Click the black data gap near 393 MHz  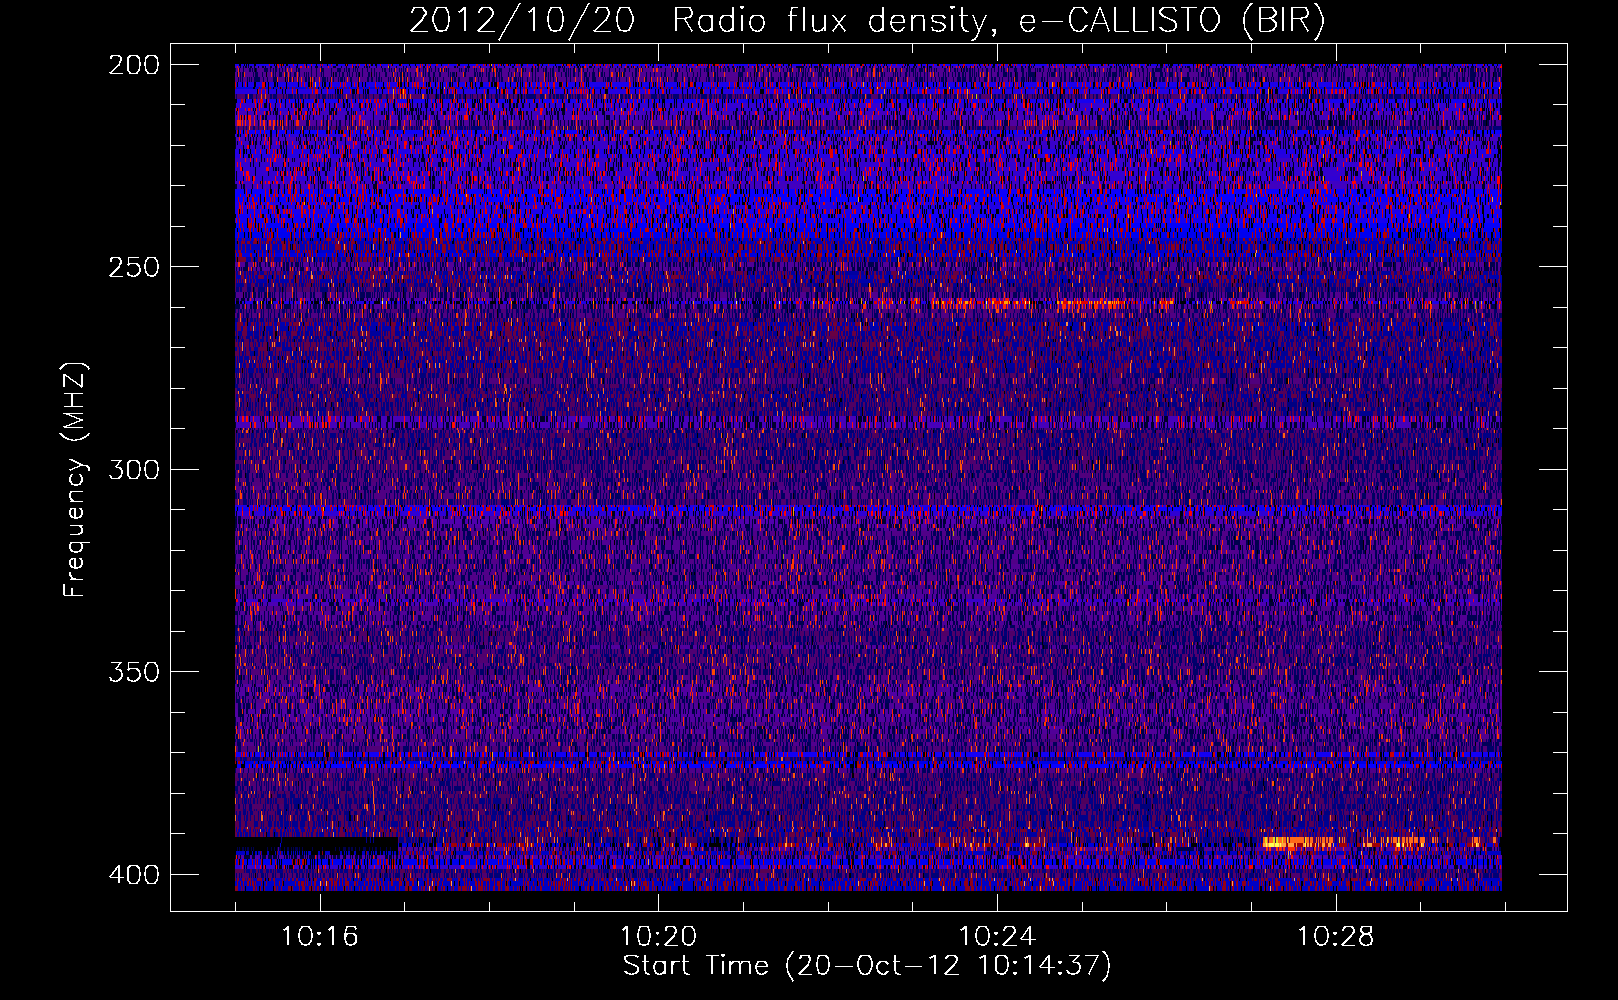click(x=316, y=844)
